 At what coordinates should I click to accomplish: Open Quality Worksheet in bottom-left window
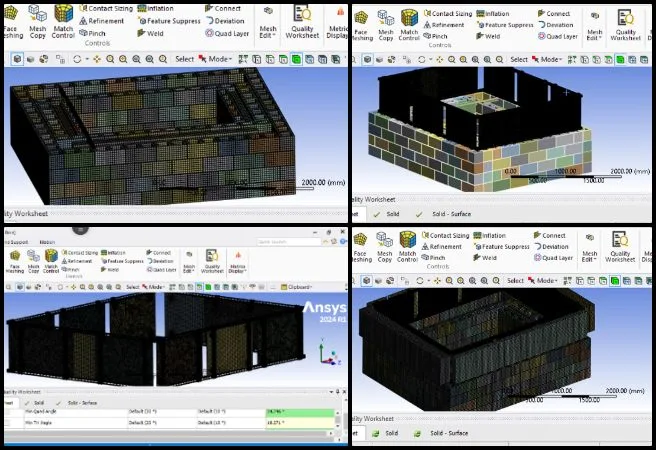(x=212, y=262)
